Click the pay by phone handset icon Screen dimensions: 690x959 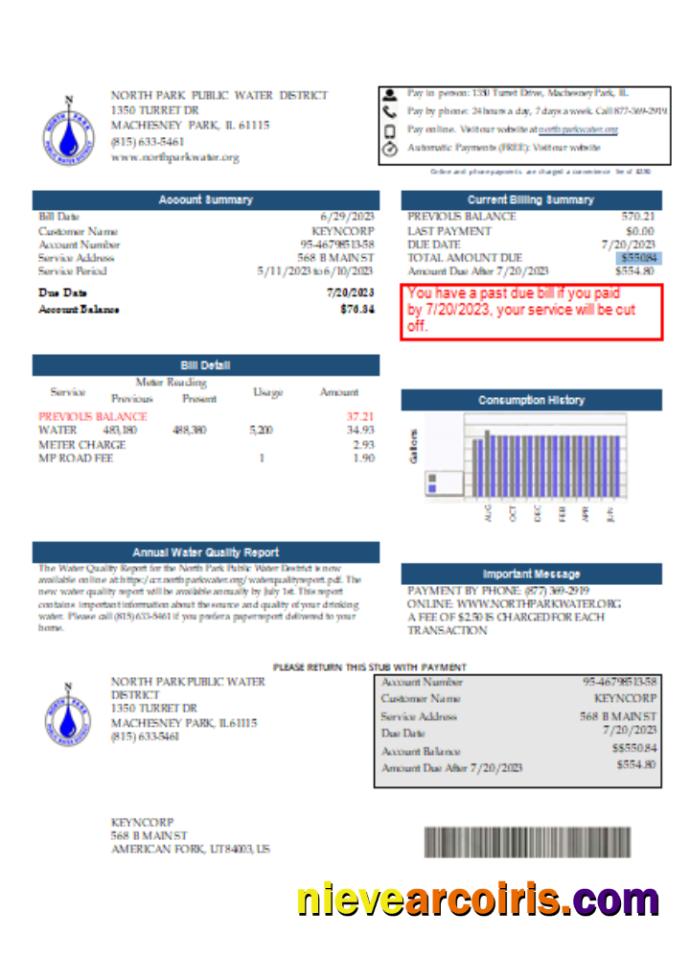coord(389,112)
